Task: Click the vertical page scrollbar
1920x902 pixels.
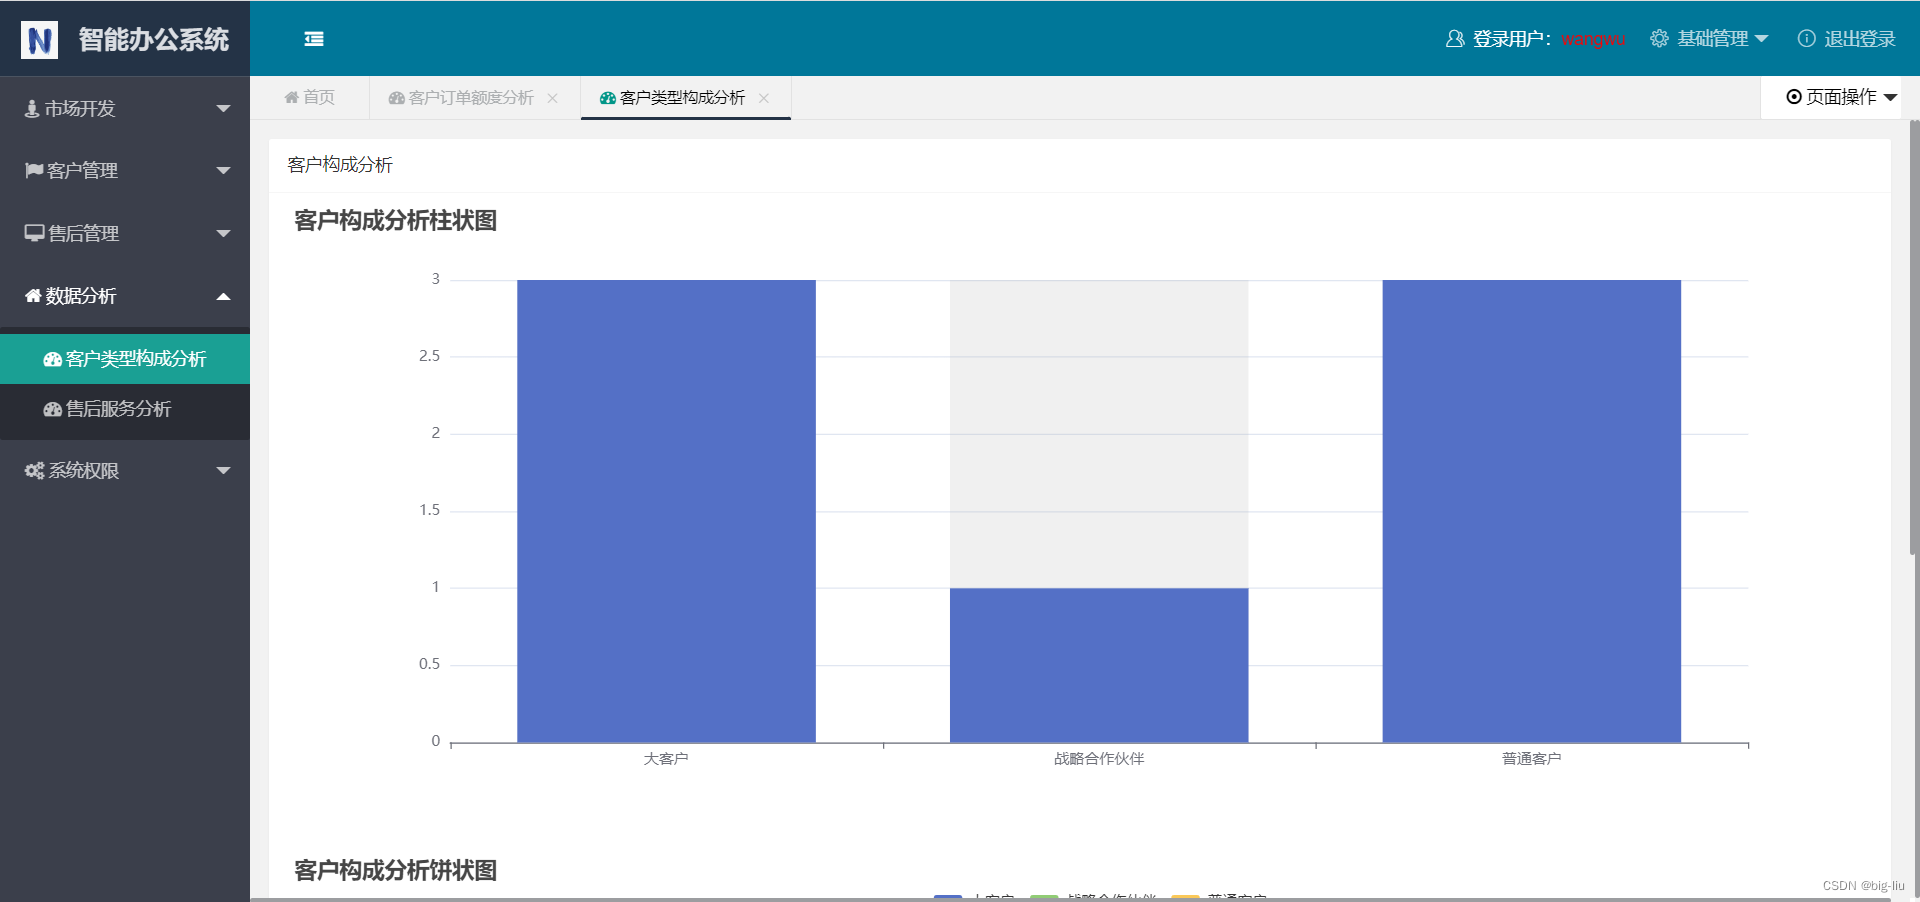Action: (1914, 337)
